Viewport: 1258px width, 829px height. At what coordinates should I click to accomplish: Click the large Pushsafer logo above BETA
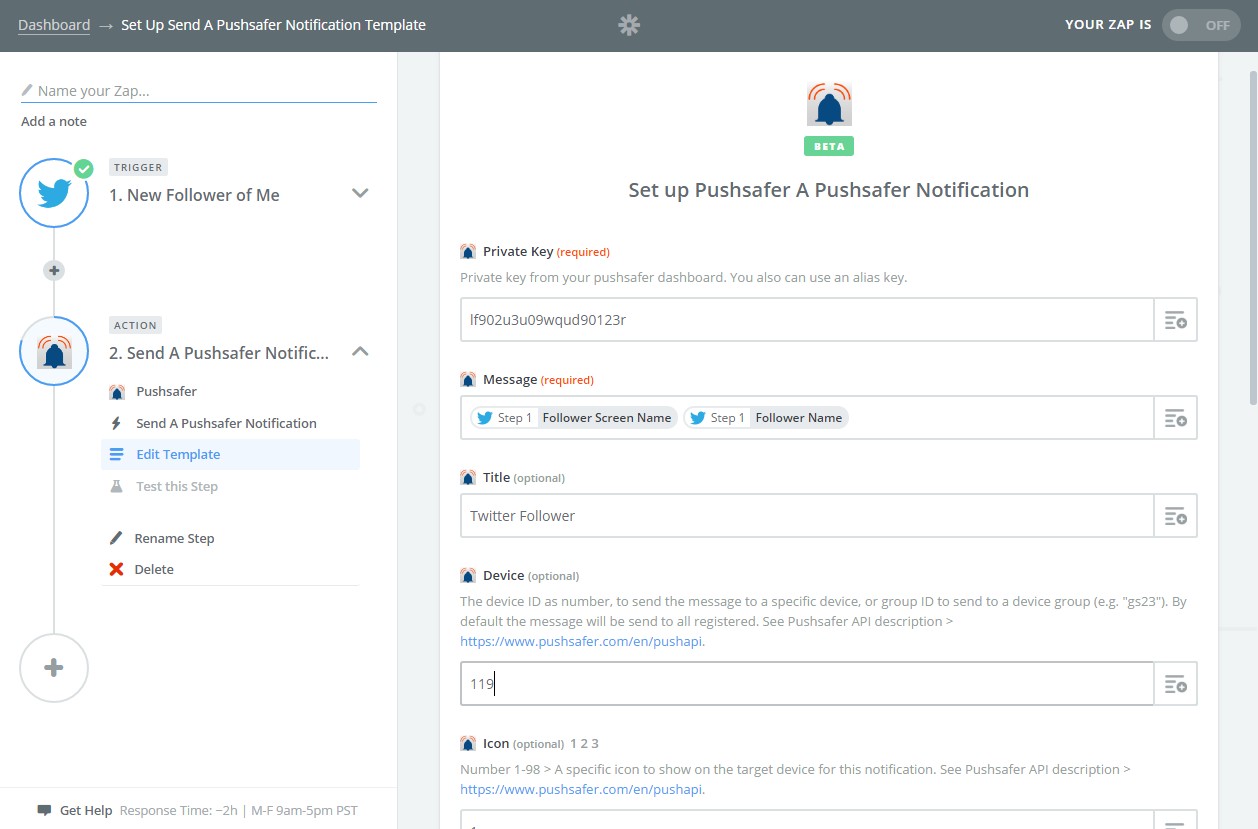[829, 104]
